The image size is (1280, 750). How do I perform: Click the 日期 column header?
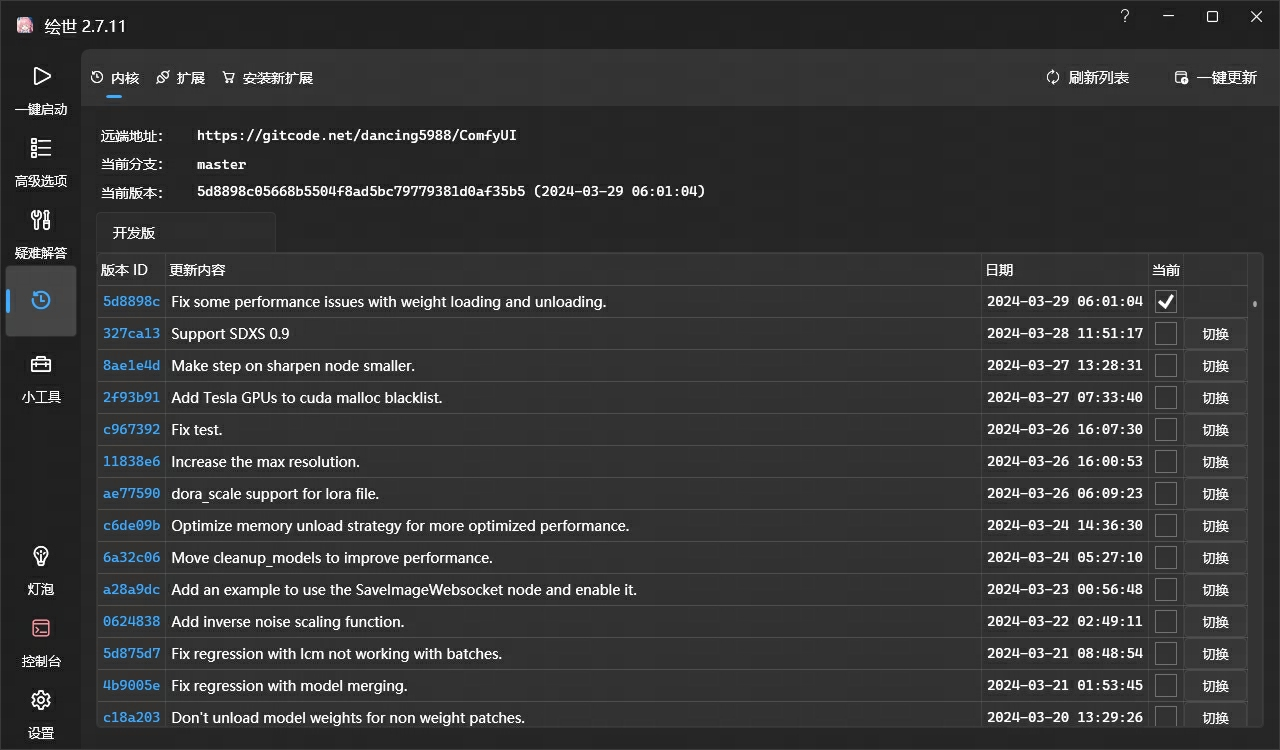pyautogui.click(x=1065, y=270)
